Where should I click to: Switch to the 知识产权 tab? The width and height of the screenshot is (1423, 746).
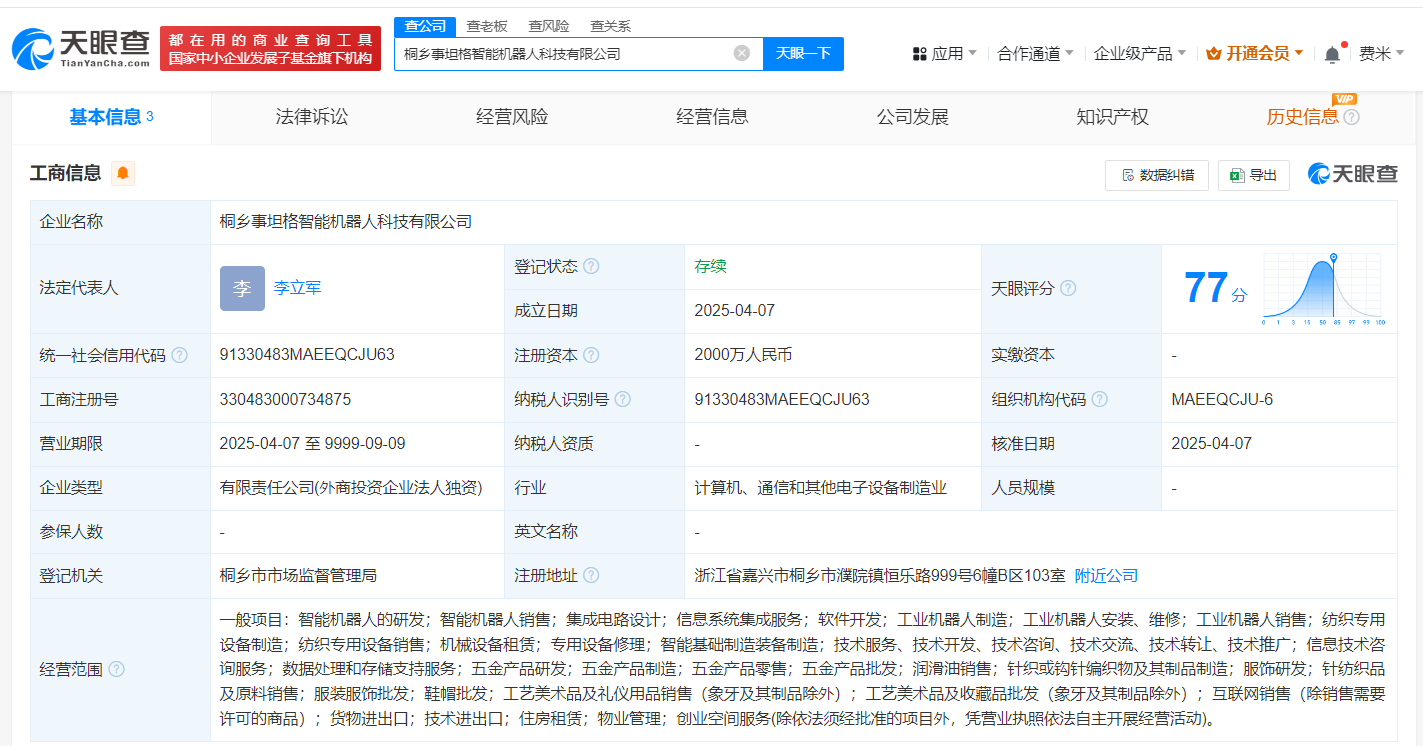[1112, 117]
